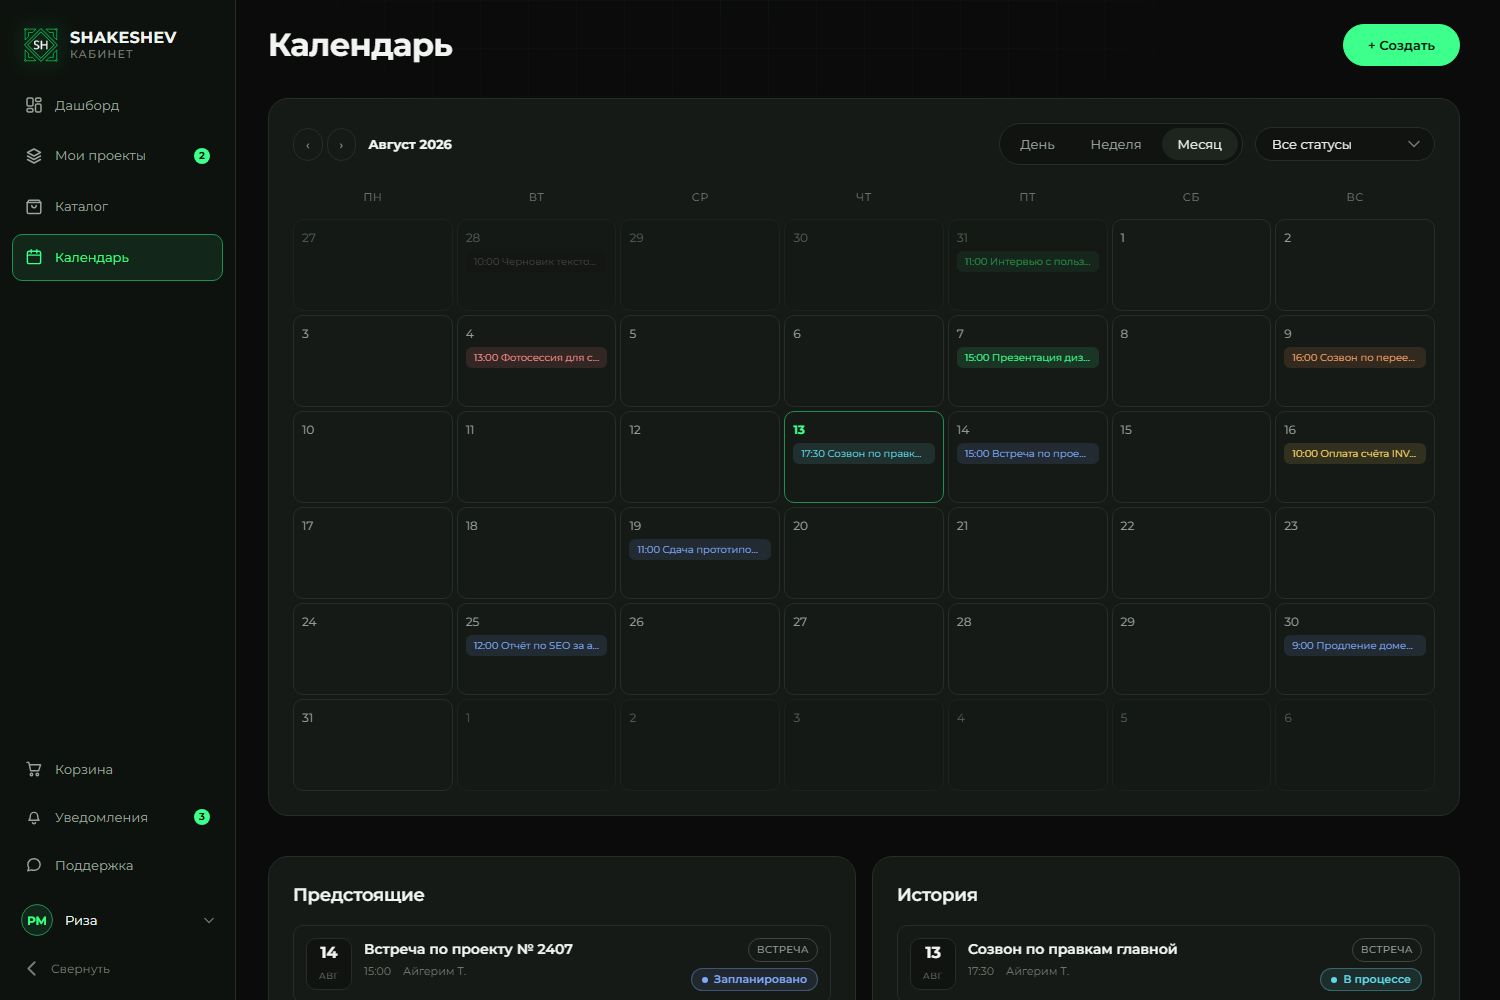Open Корзина from the sidebar

(118, 769)
